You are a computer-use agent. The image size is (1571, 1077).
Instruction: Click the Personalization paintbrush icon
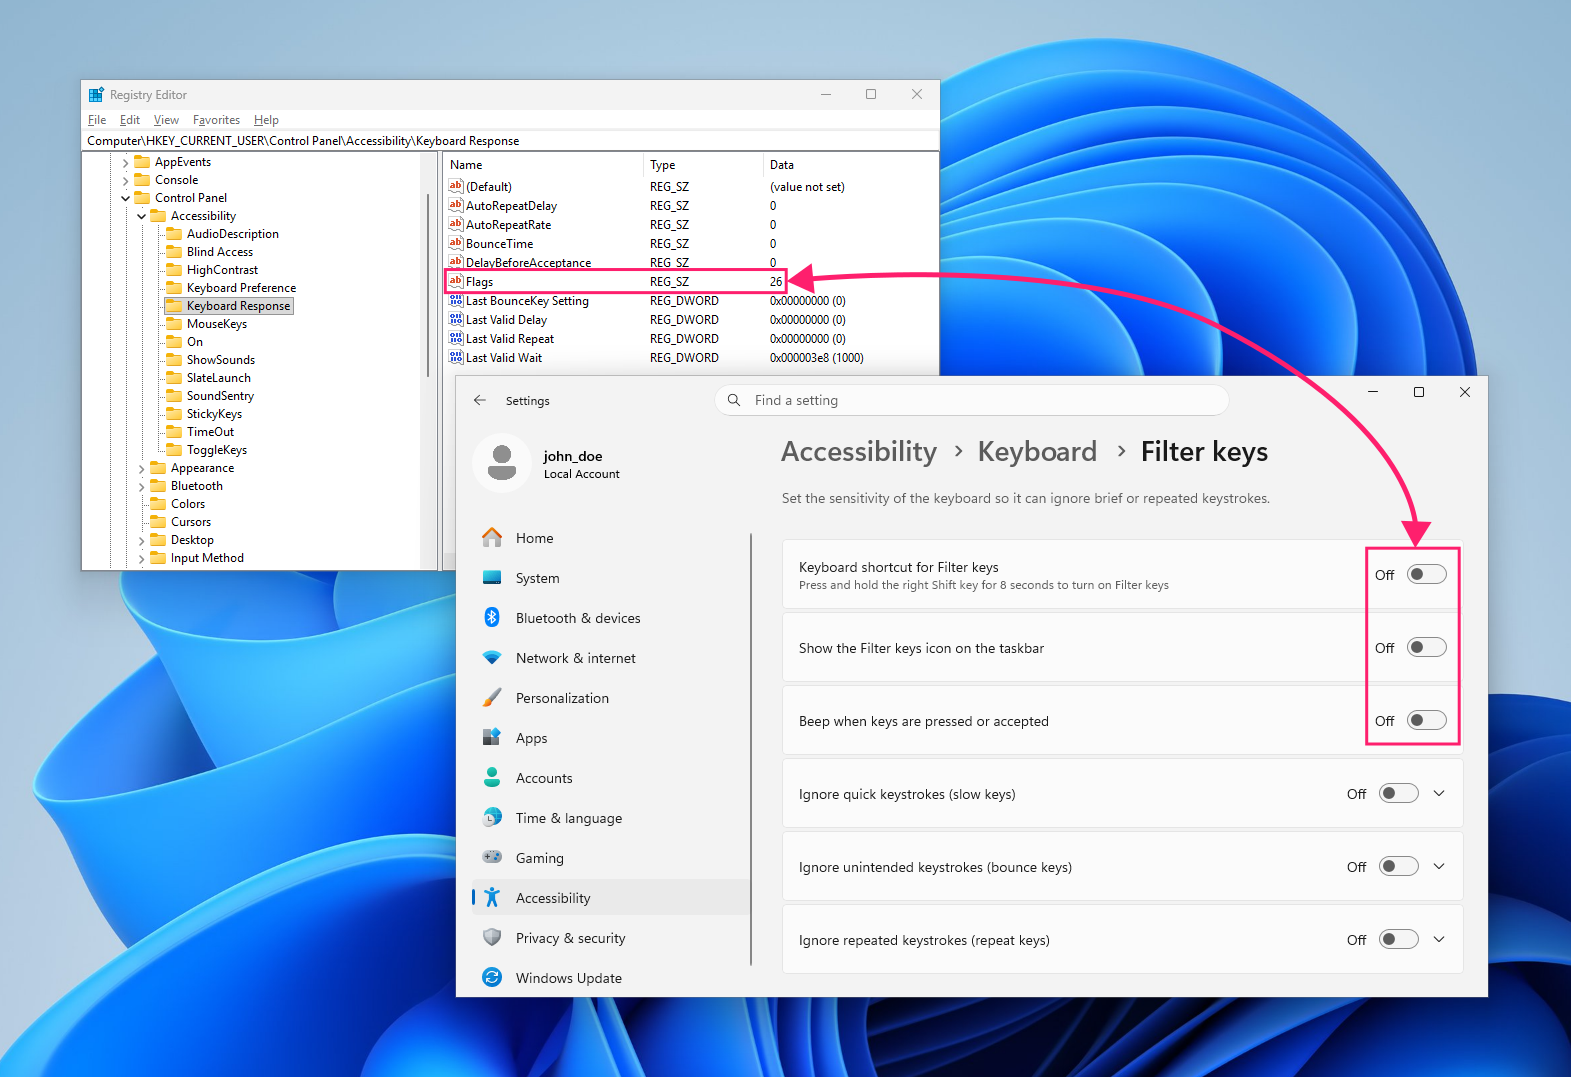pyautogui.click(x=492, y=698)
